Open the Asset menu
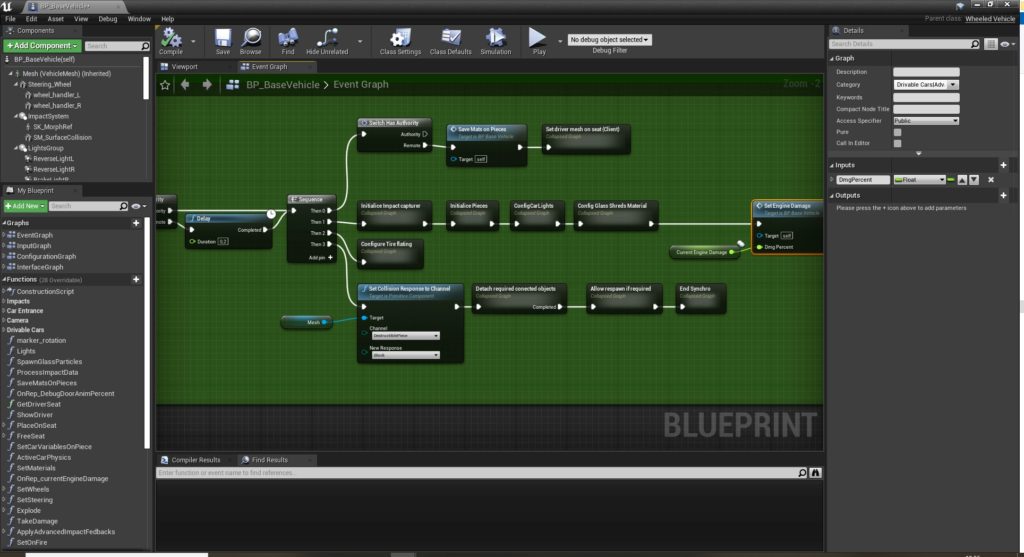The image size is (1024, 557). pyautogui.click(x=56, y=19)
